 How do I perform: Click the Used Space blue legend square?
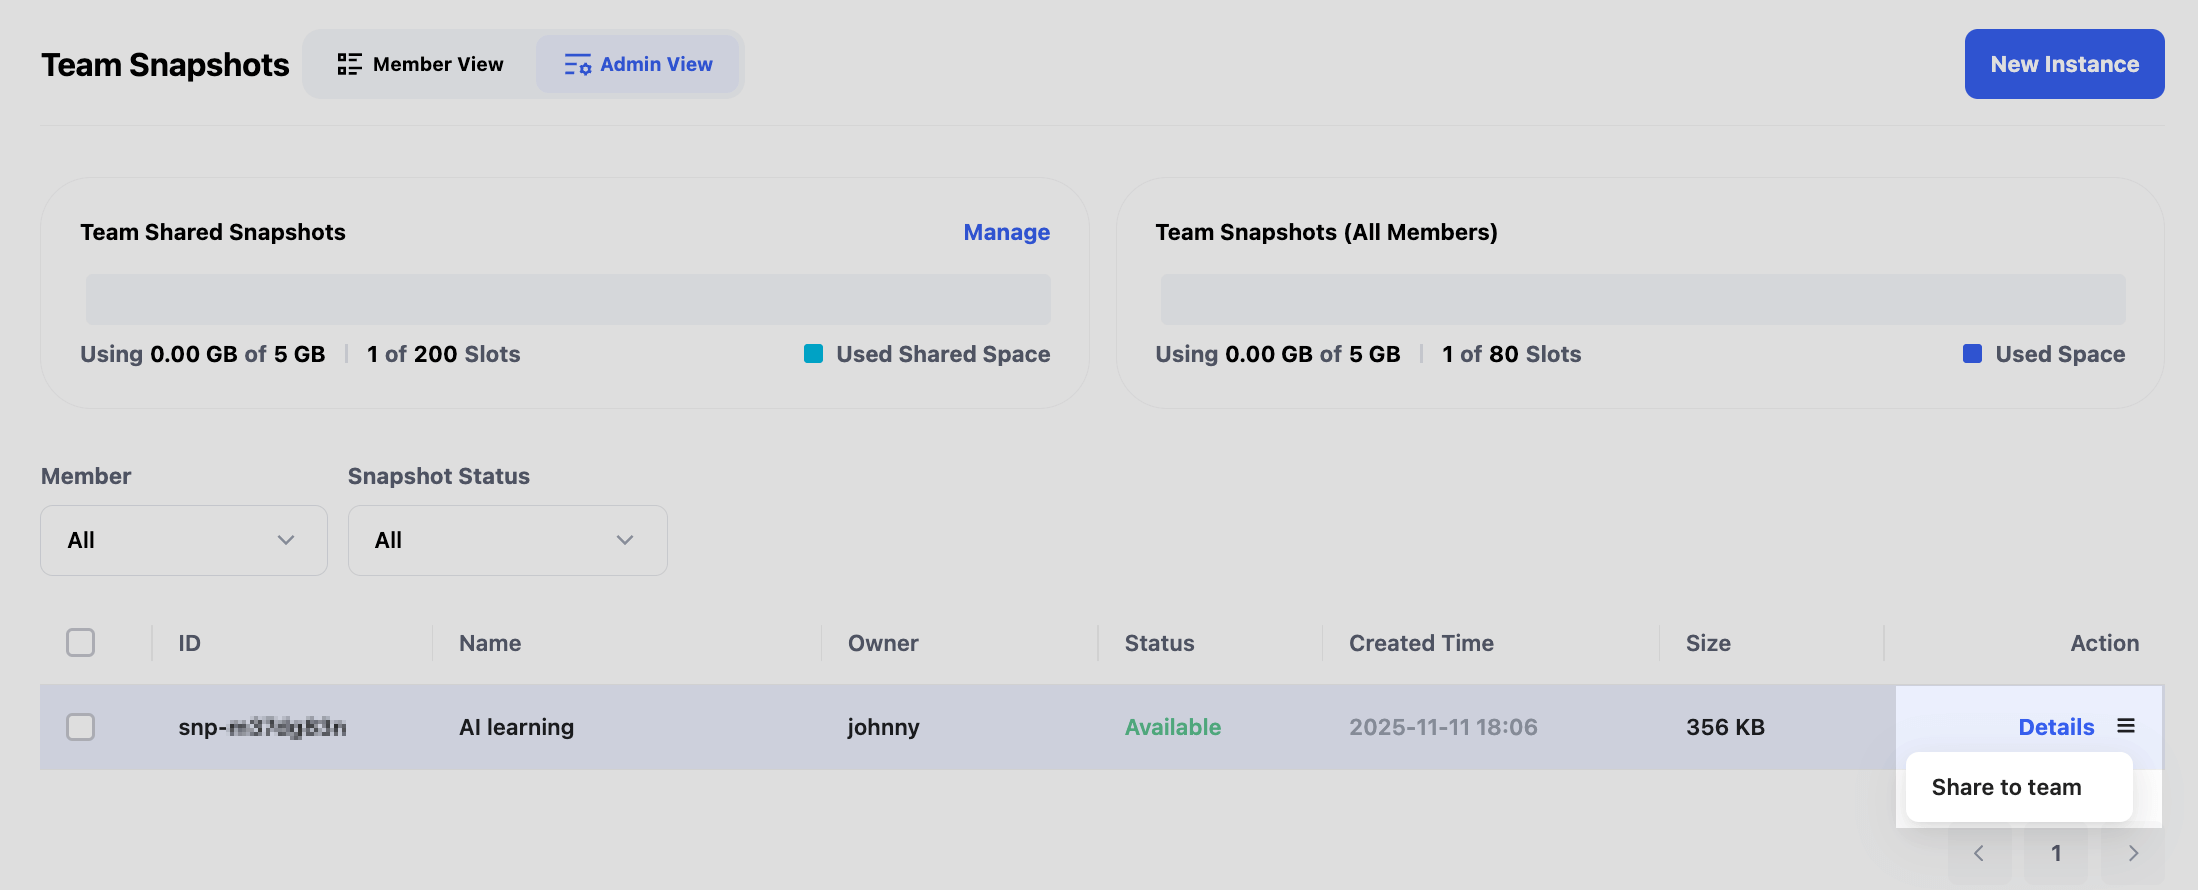click(x=1972, y=354)
